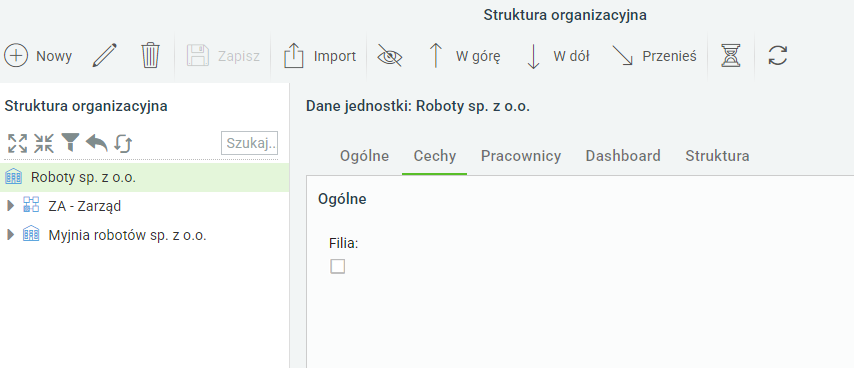Select Roboty sp. z o.o. tree row

(144, 177)
